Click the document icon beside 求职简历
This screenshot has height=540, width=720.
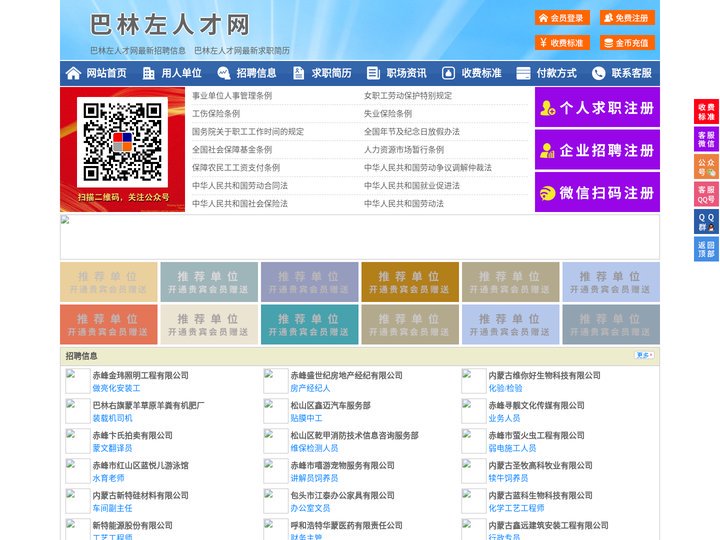point(298,73)
